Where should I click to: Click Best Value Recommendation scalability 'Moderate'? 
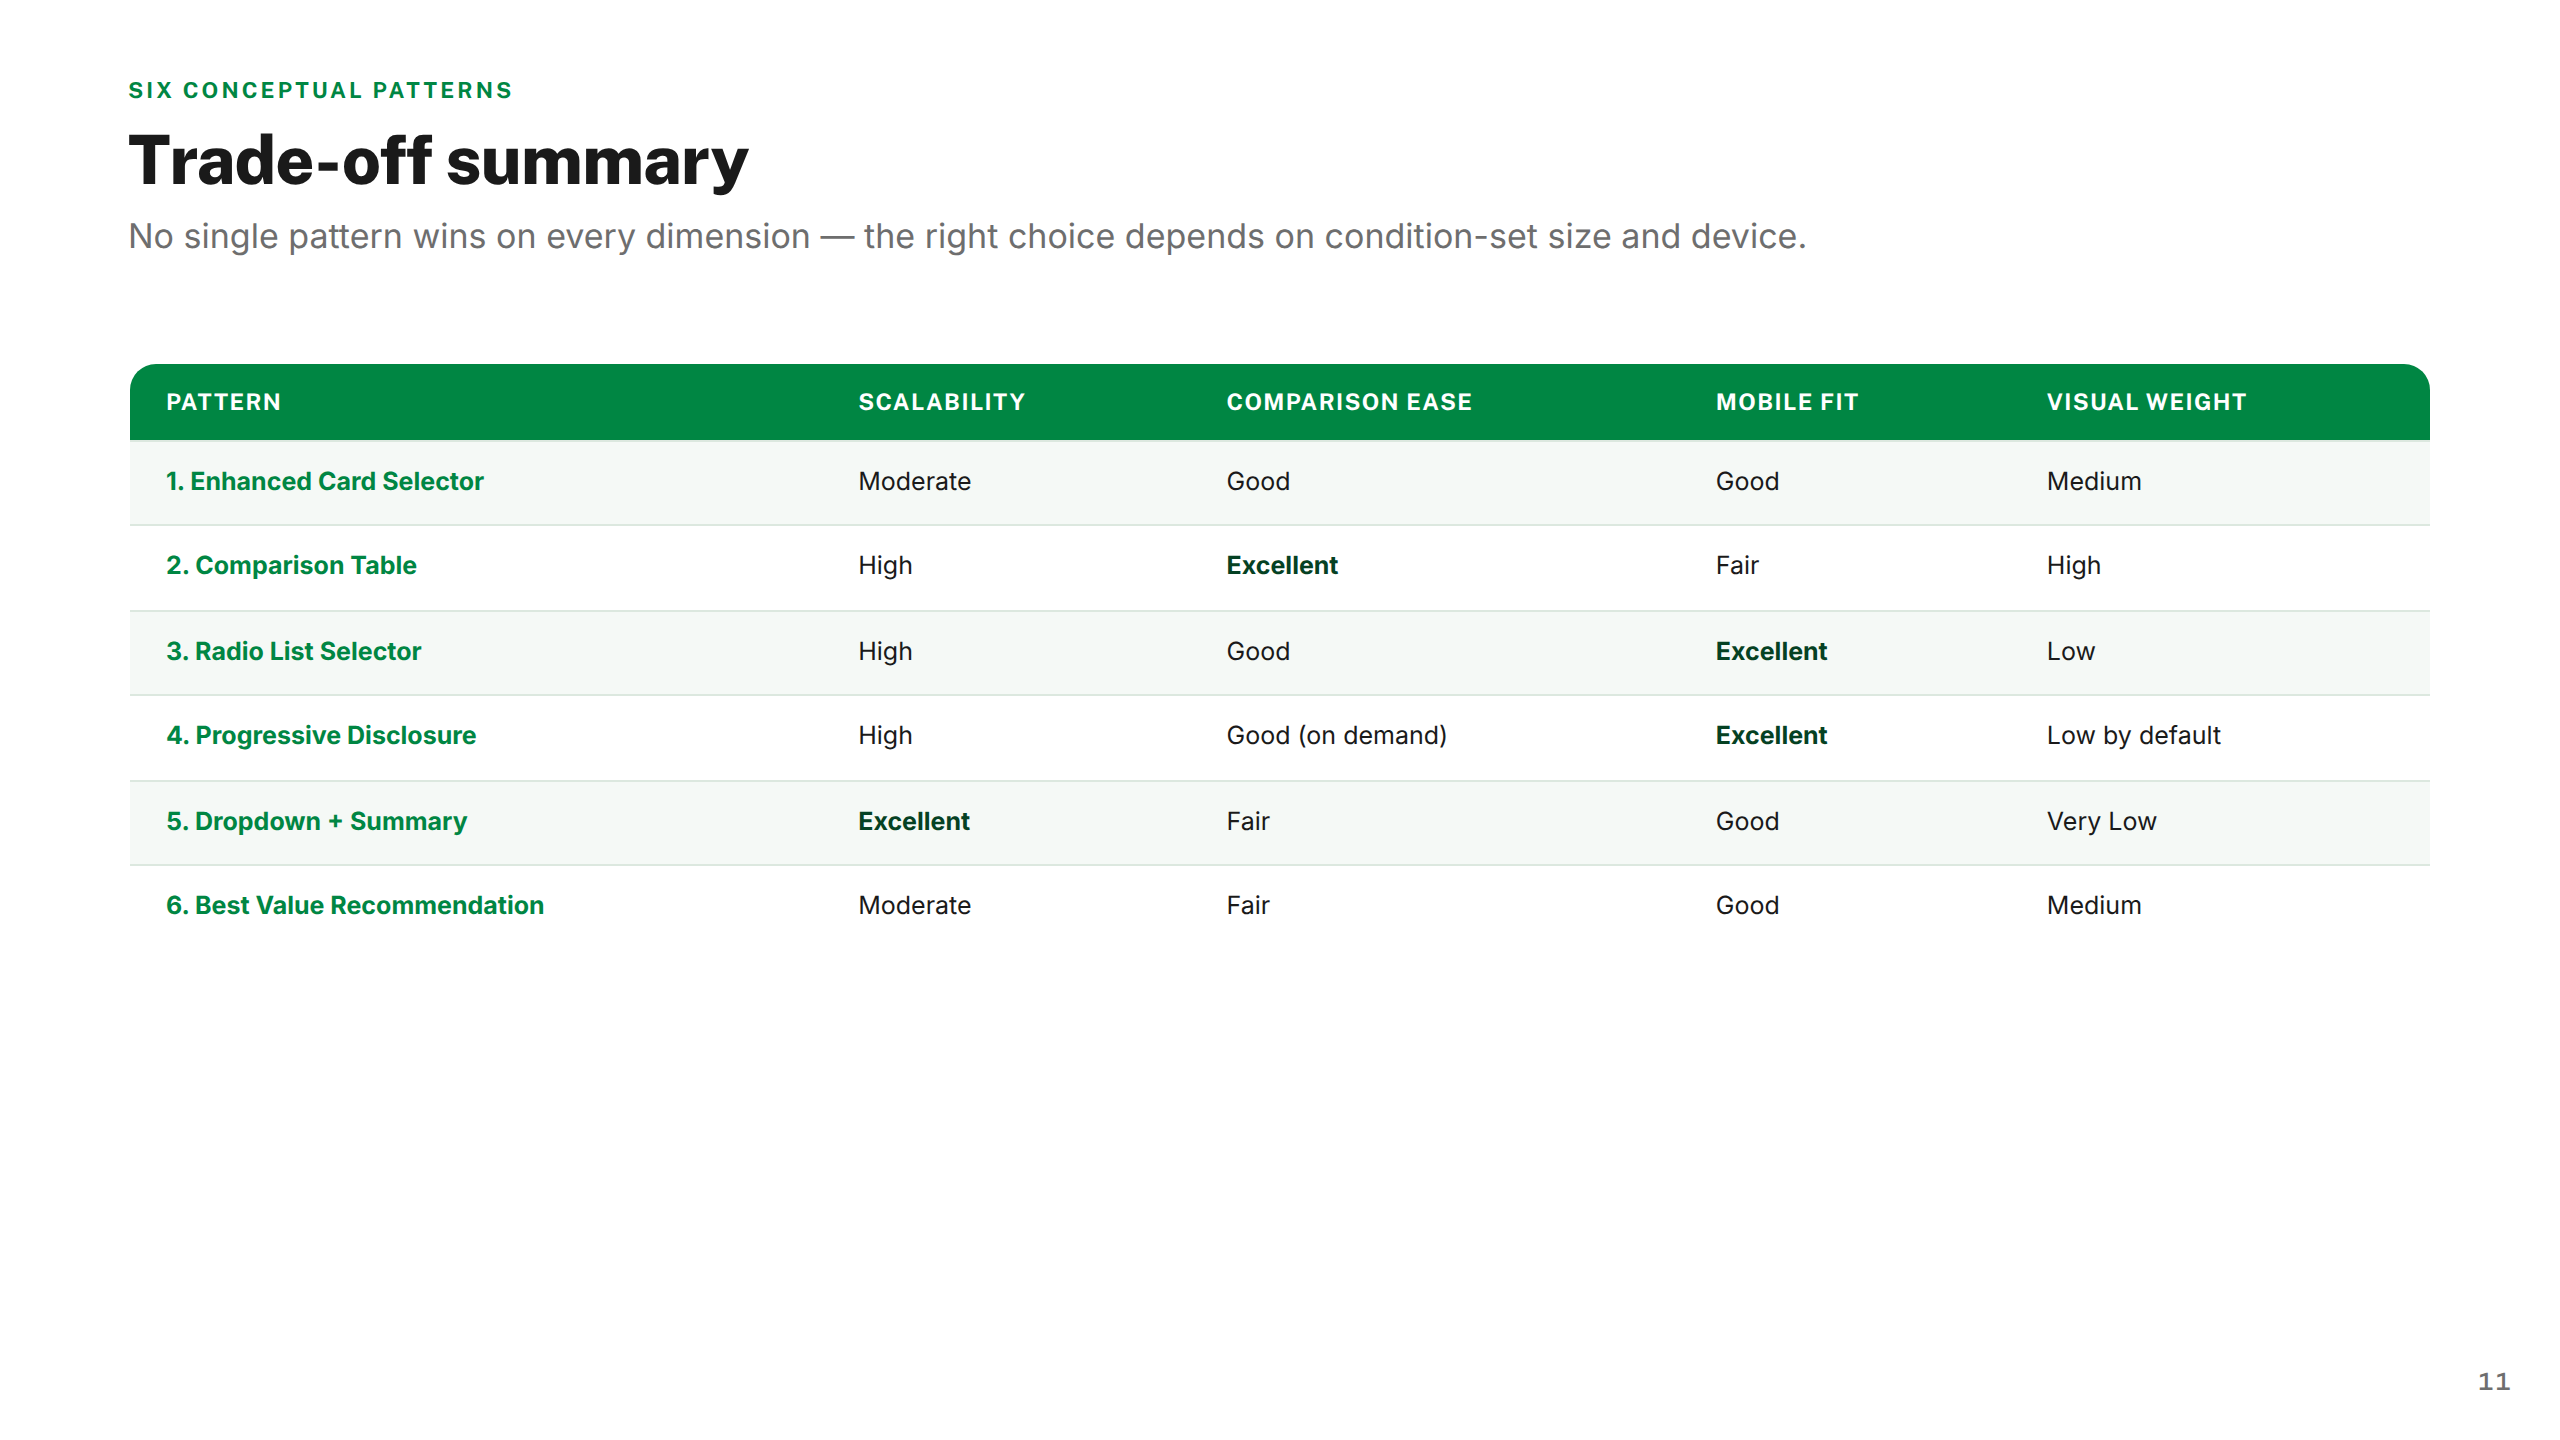914,905
